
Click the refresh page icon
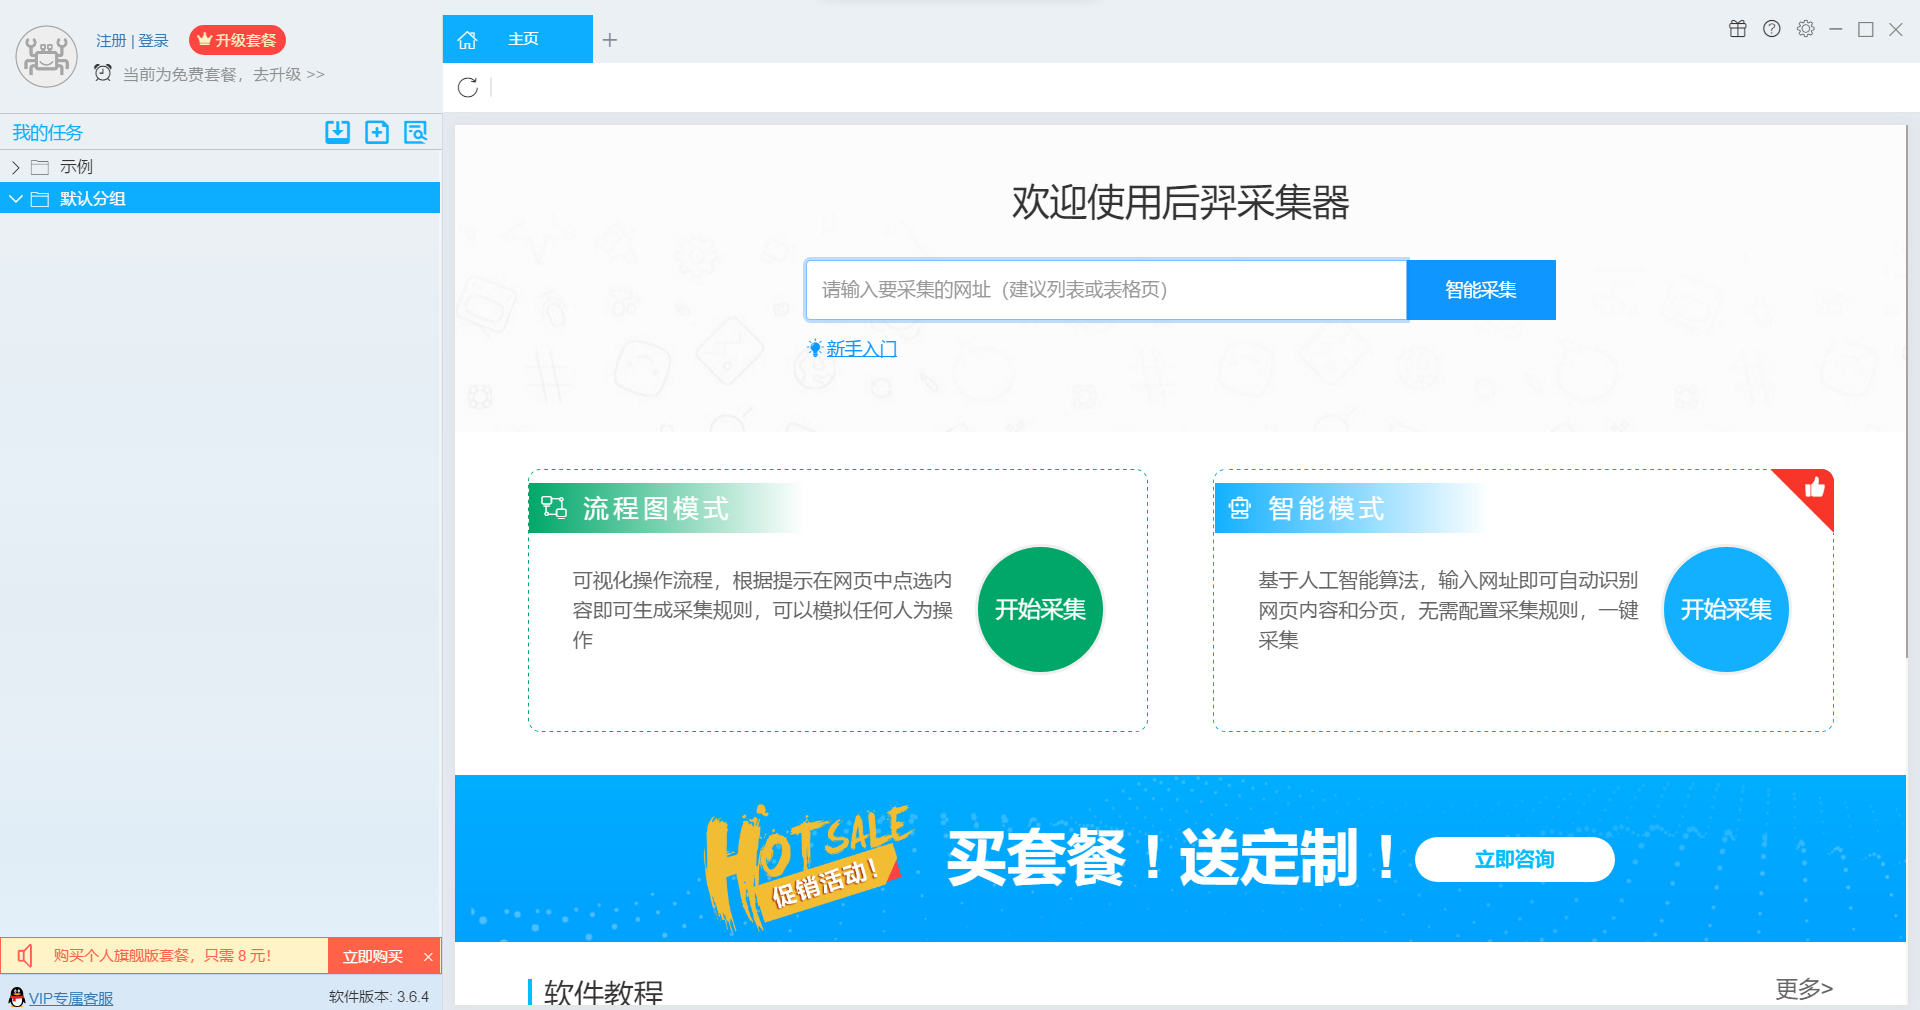click(x=468, y=87)
